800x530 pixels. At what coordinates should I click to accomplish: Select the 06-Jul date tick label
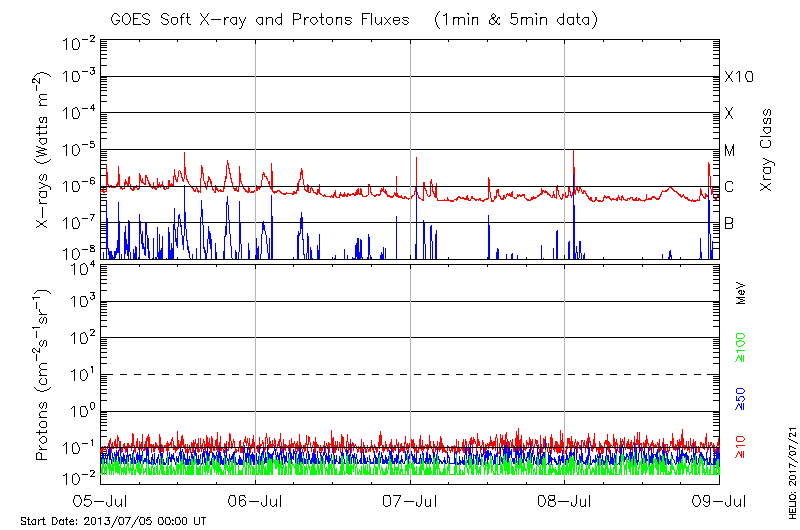click(x=255, y=499)
